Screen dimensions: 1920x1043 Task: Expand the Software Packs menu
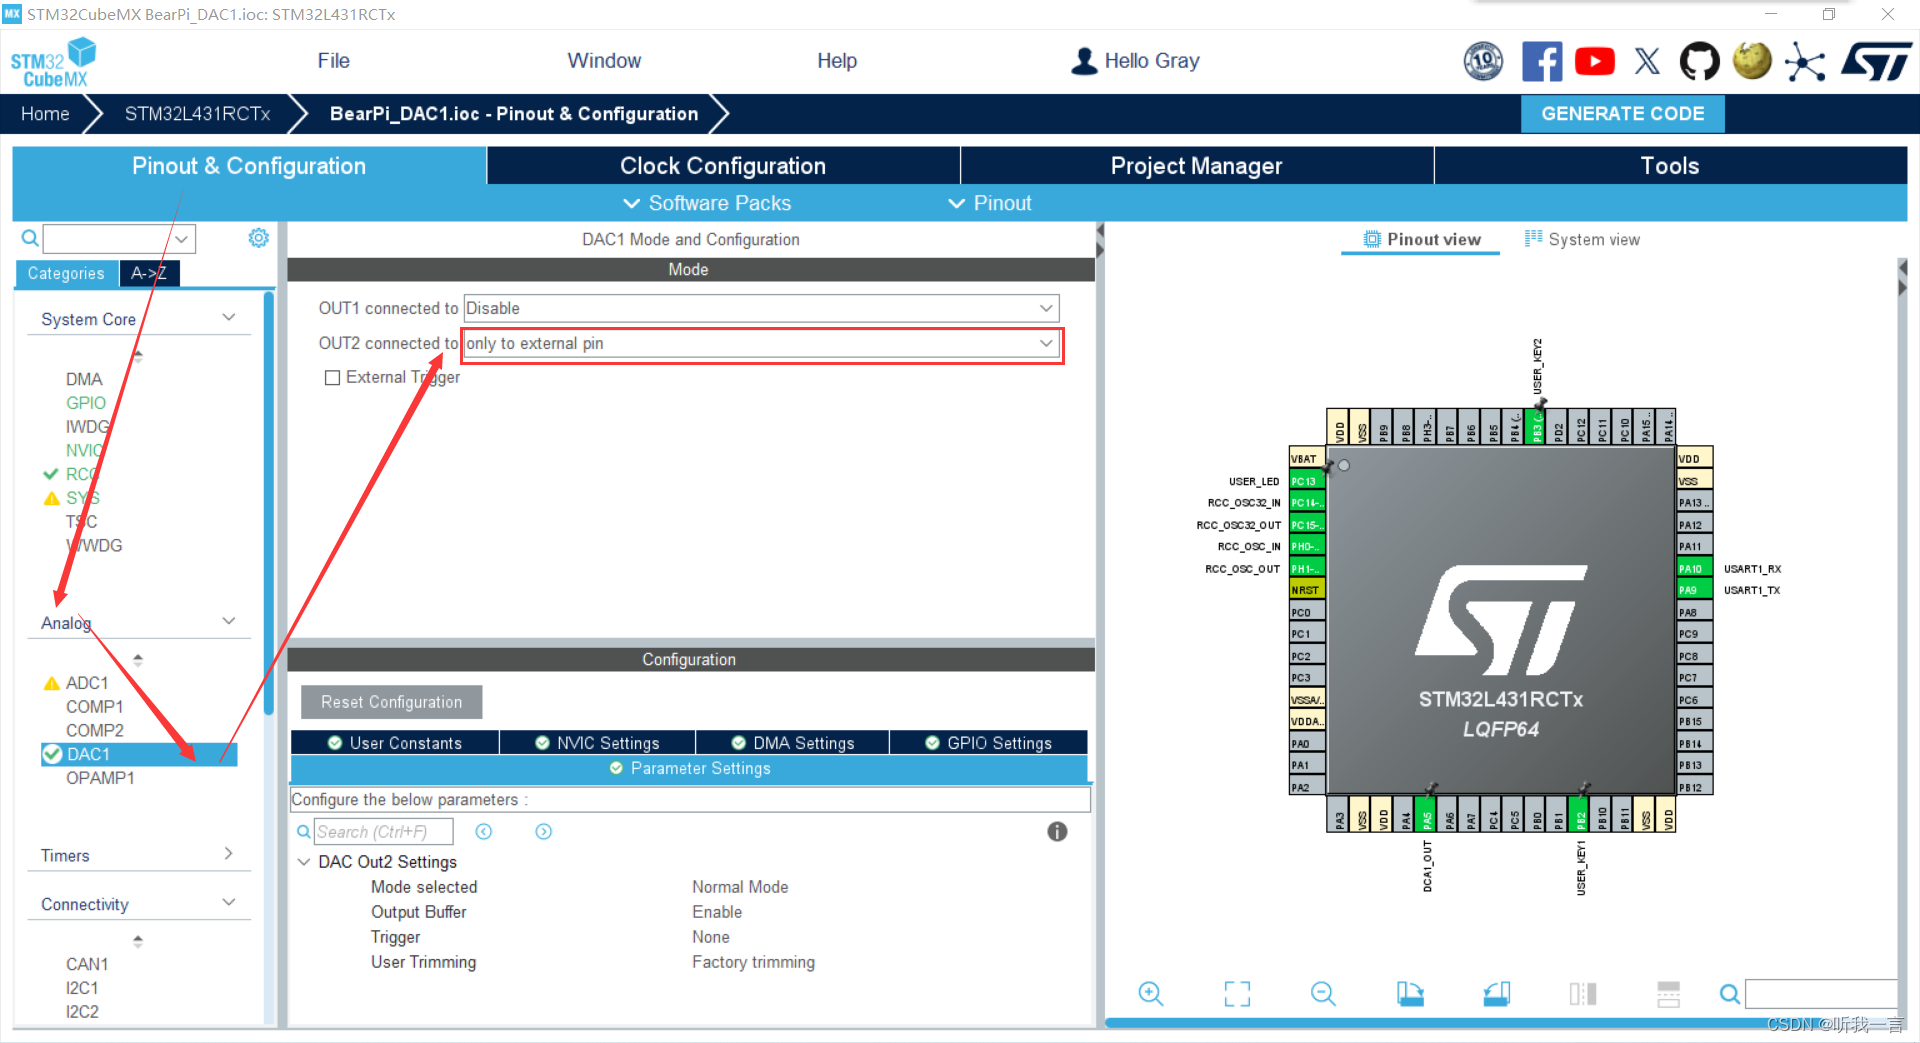tap(707, 203)
